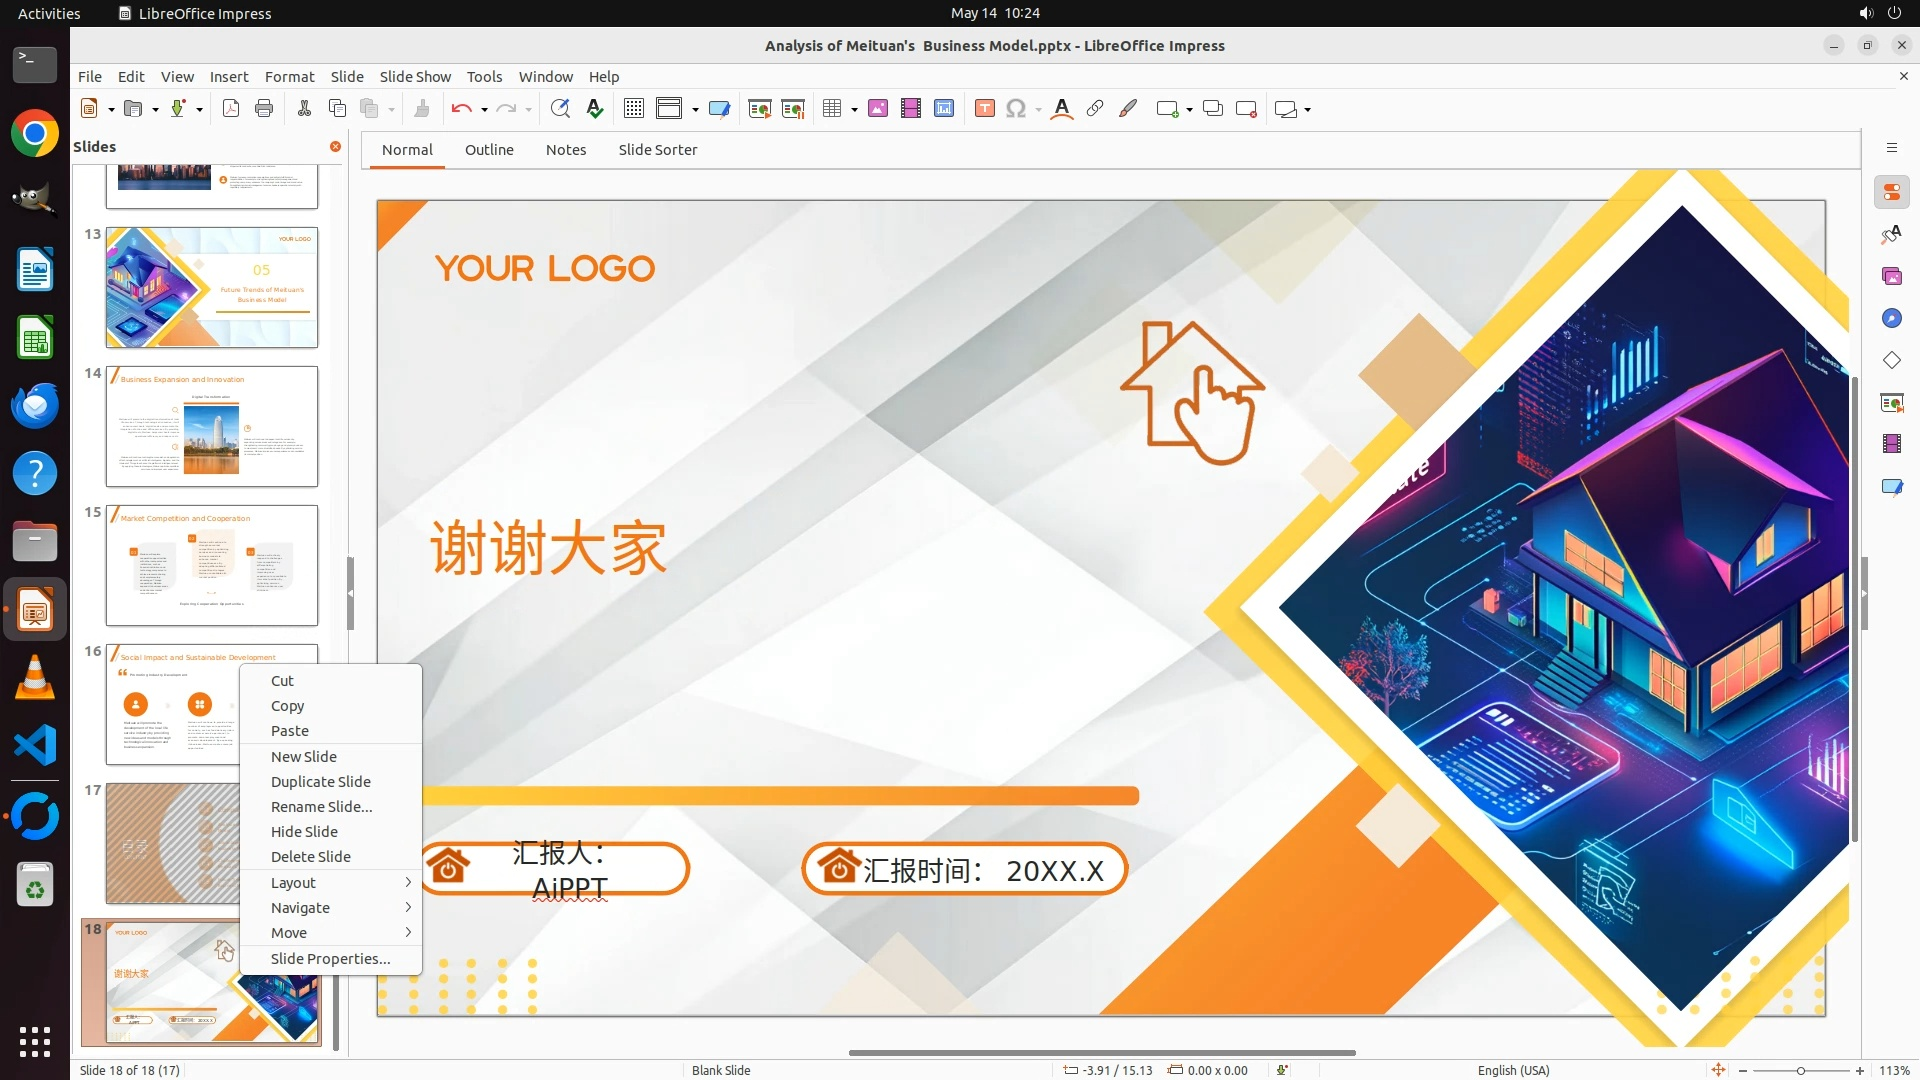
Task: Click Slide Properties... menu entry
Action: (x=330, y=959)
